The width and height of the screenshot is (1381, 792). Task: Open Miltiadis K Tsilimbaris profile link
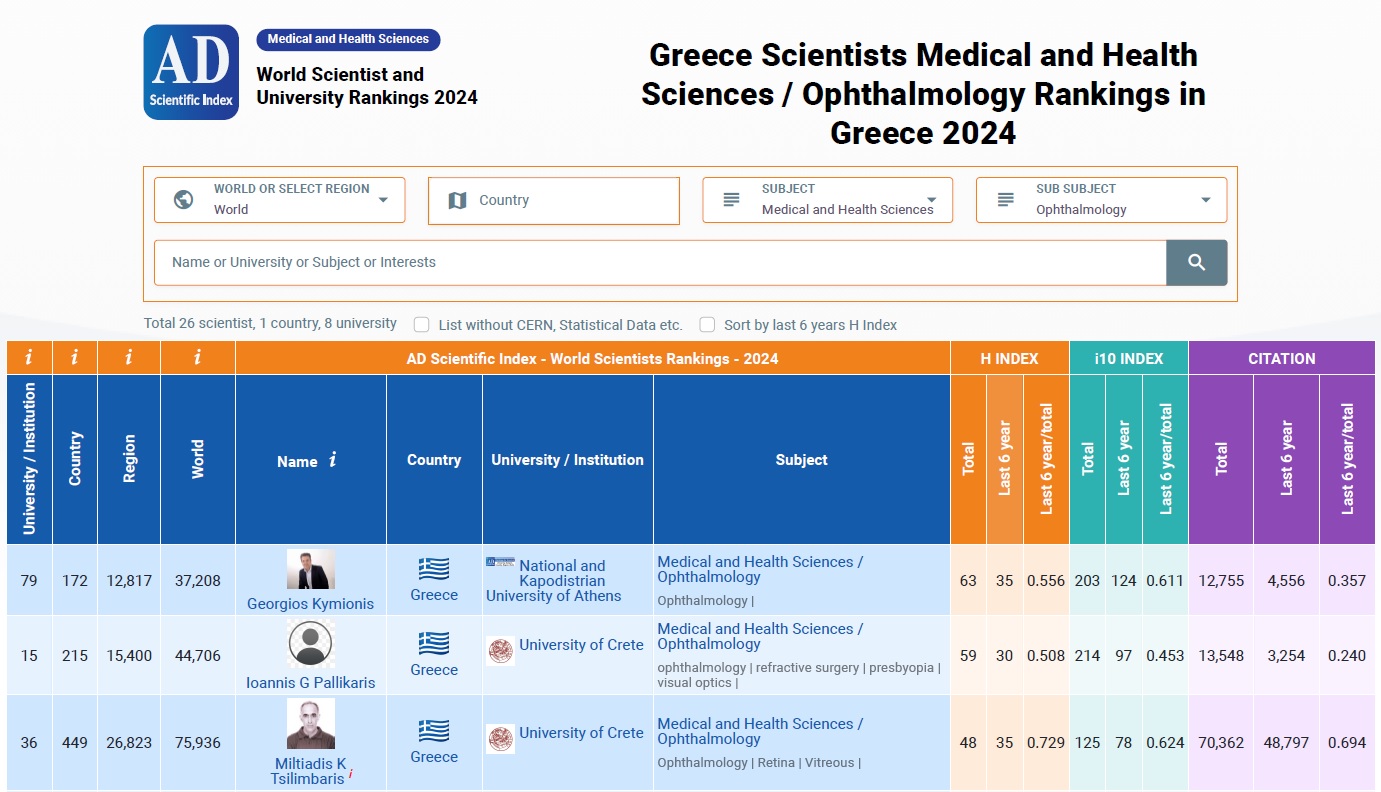(310, 771)
